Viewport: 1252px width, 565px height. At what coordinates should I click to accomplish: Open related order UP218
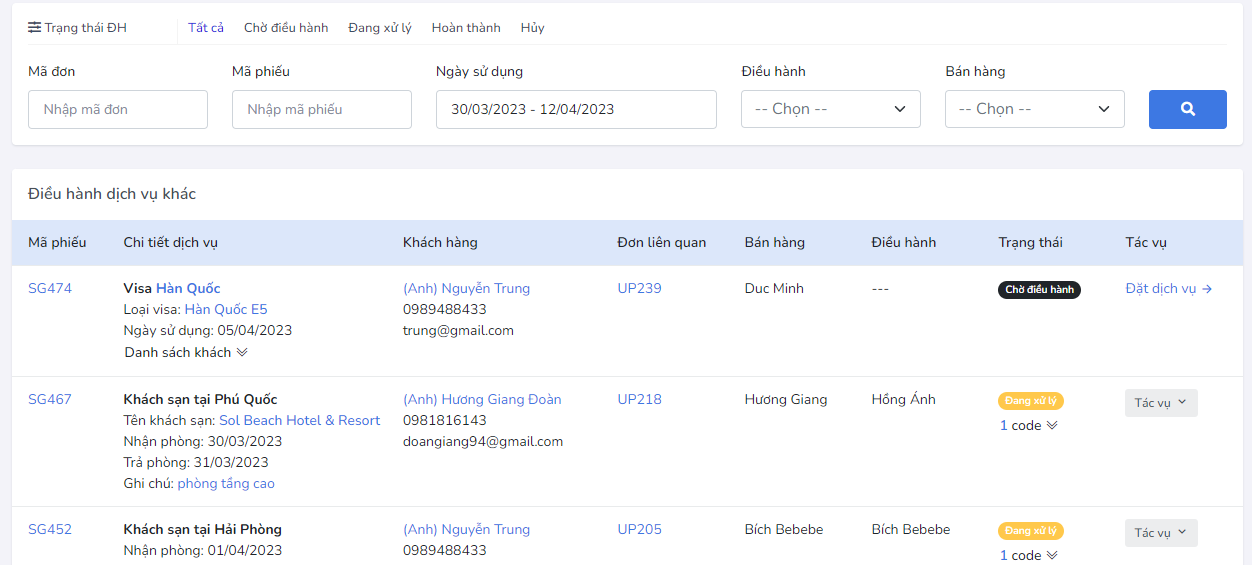(x=639, y=400)
